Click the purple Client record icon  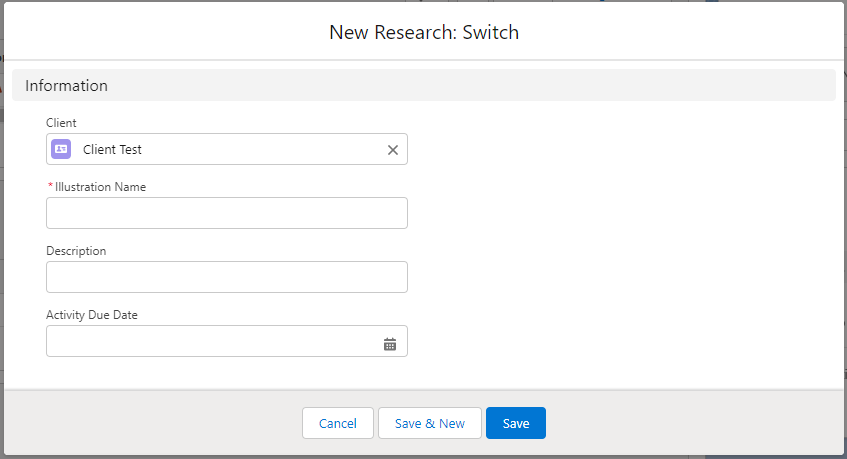point(61,149)
